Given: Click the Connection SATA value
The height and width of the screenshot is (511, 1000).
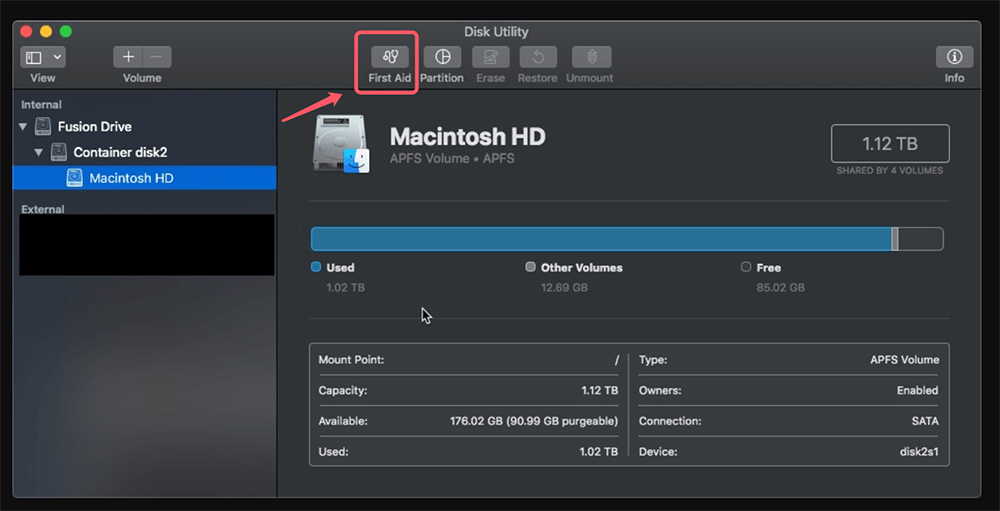Looking at the screenshot, I should click(x=925, y=421).
